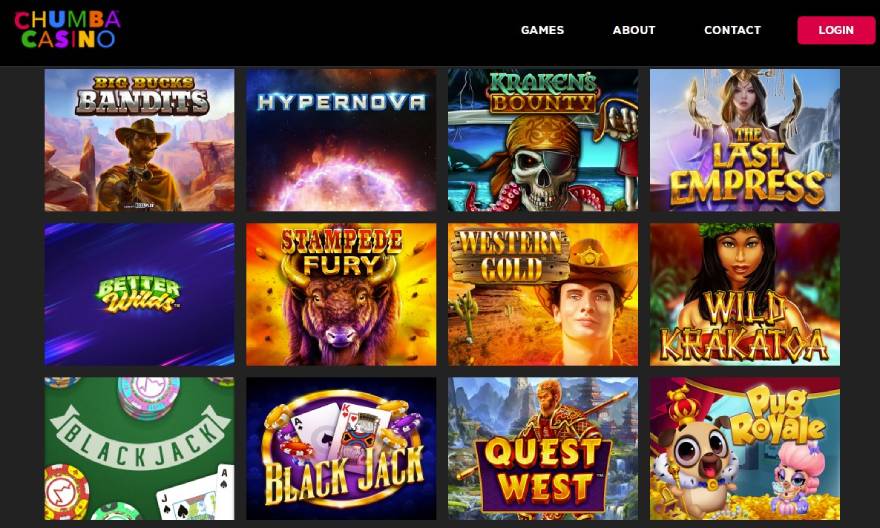Open the Hypernova game tile

(341, 140)
